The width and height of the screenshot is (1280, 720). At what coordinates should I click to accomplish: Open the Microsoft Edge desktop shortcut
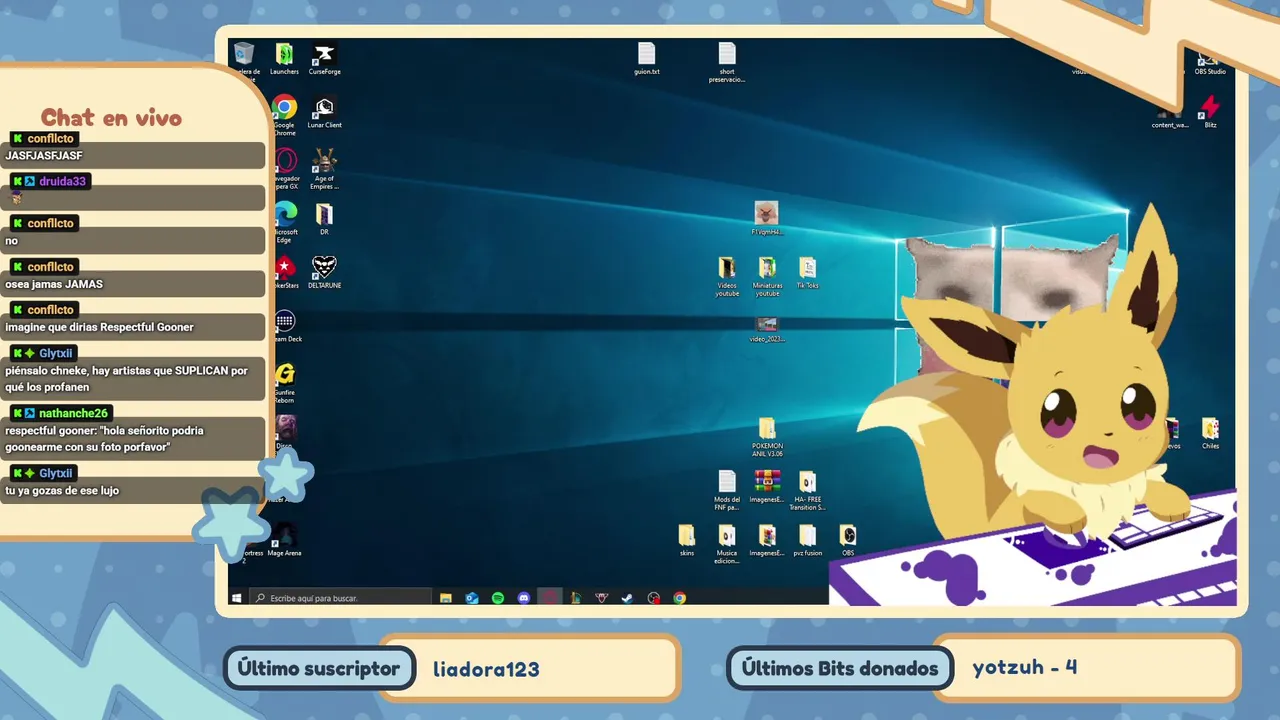pyautogui.click(x=285, y=222)
